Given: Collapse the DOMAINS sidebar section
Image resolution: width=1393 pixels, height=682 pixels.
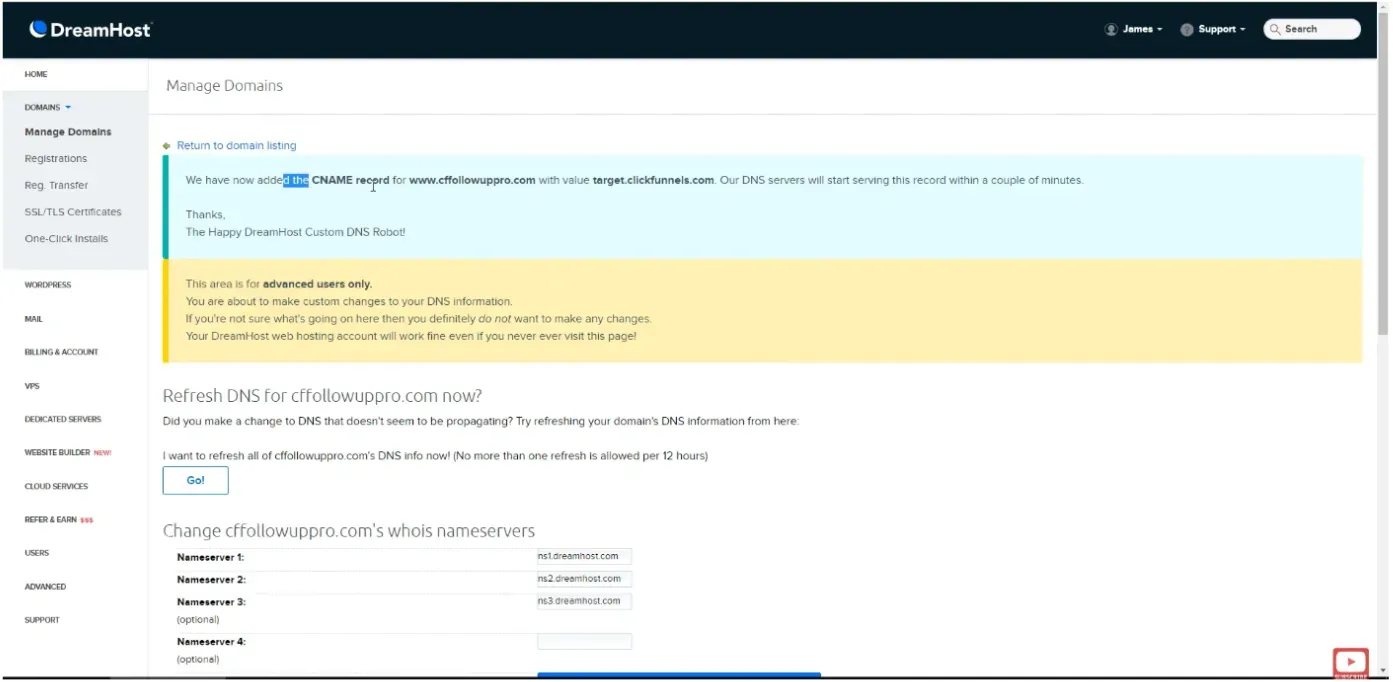Looking at the screenshot, I should (48, 107).
